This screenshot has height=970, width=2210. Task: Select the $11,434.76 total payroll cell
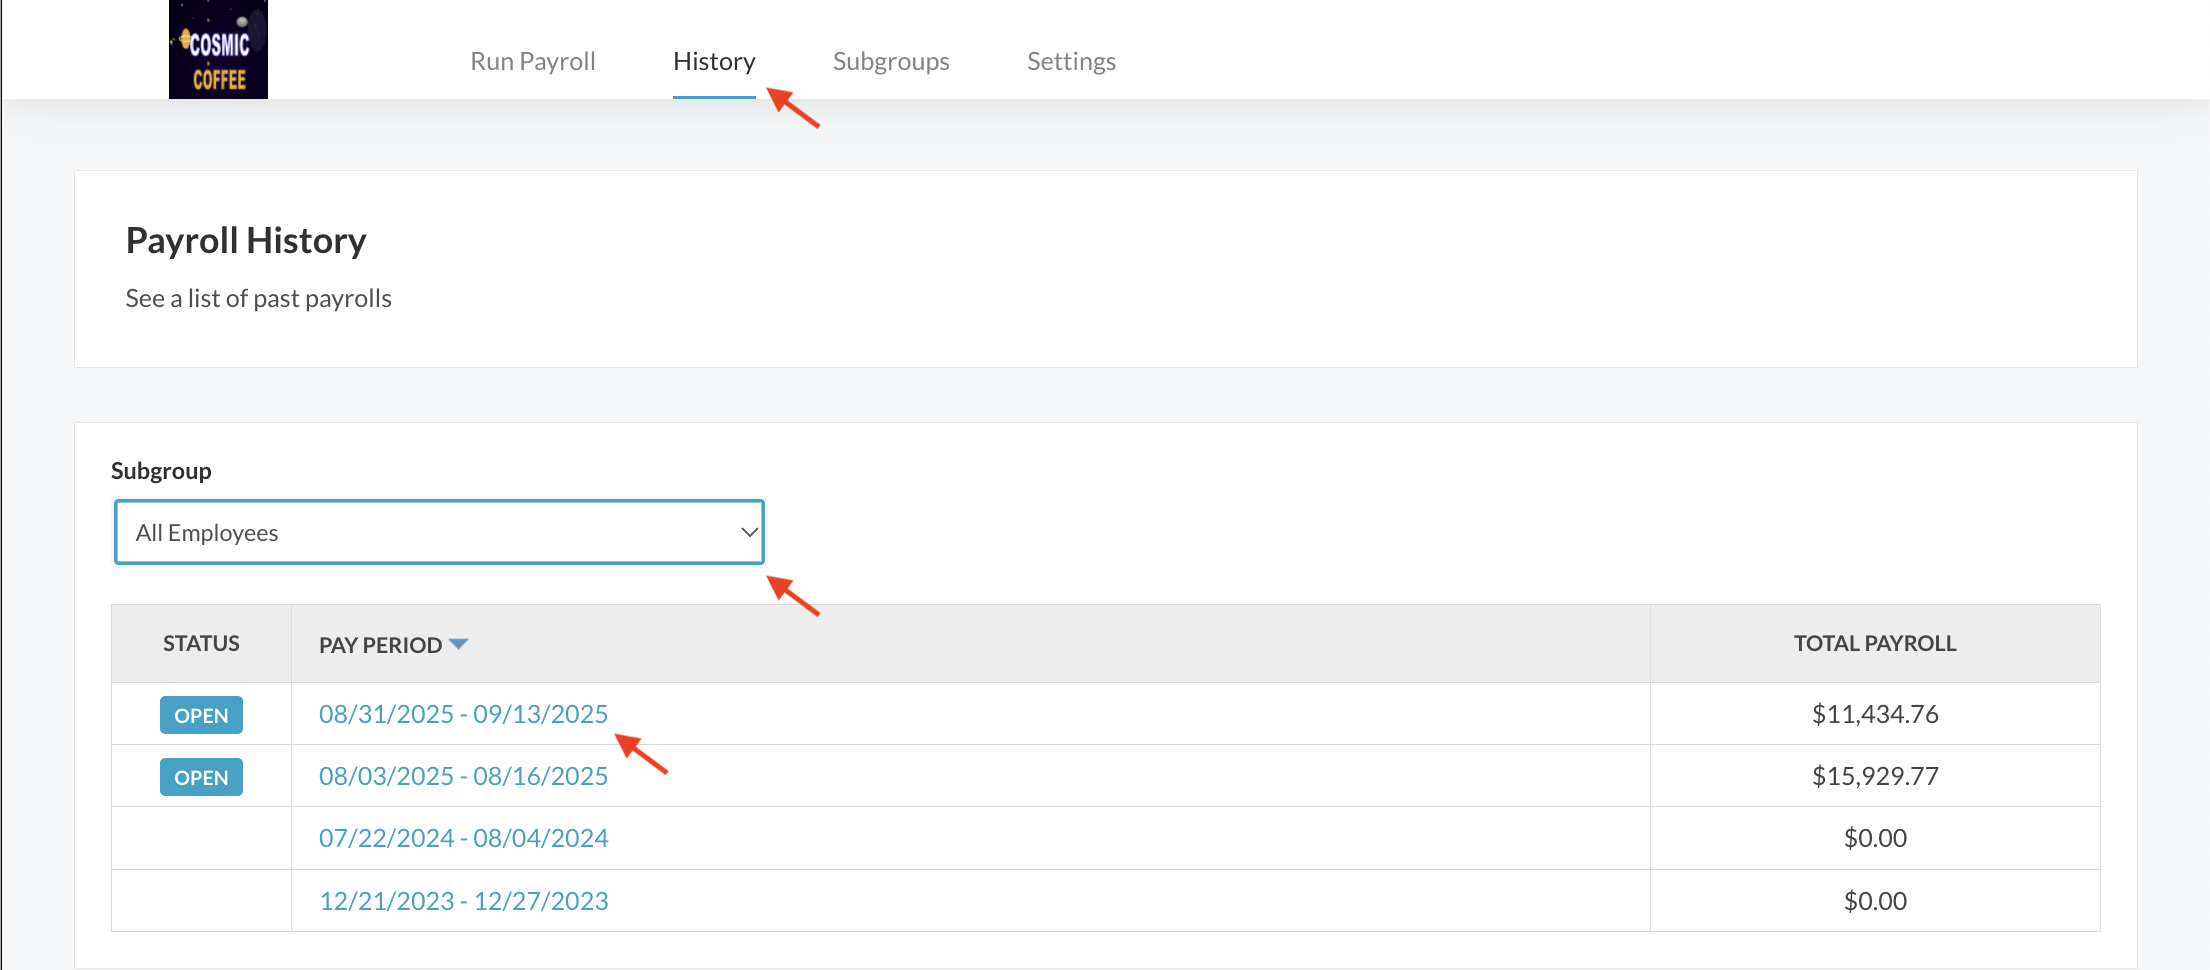coord(1874,714)
